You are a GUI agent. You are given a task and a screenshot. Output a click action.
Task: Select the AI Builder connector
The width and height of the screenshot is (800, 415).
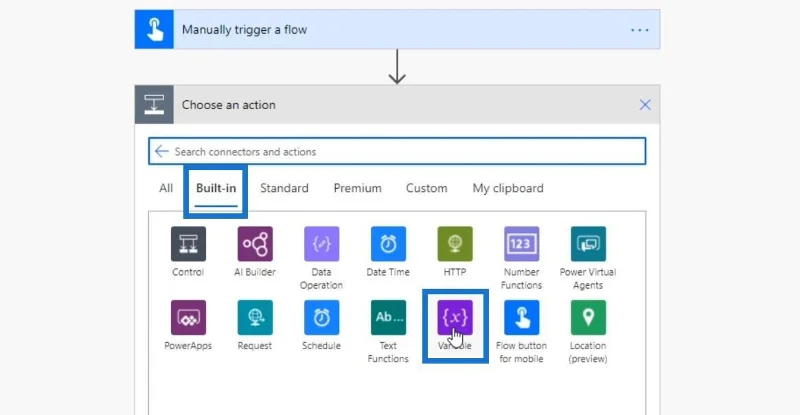click(255, 244)
